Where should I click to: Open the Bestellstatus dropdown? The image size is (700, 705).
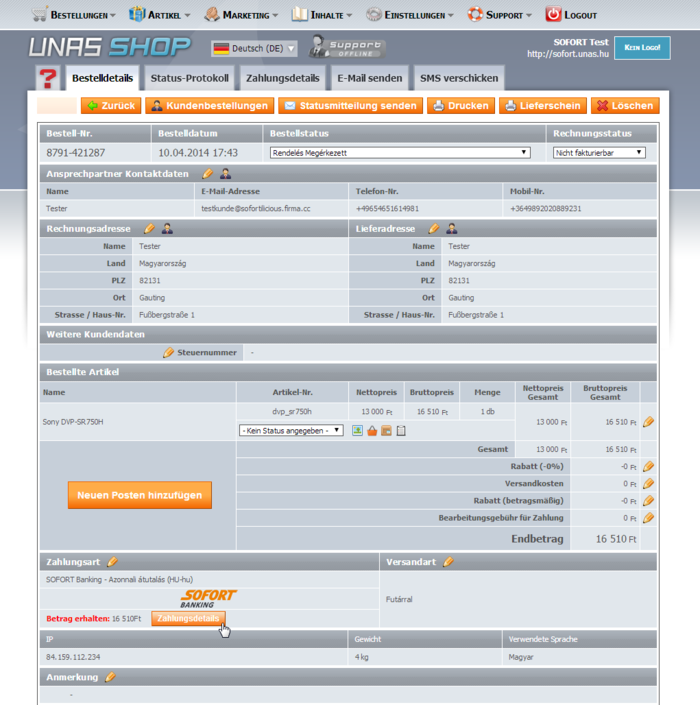(x=400, y=153)
